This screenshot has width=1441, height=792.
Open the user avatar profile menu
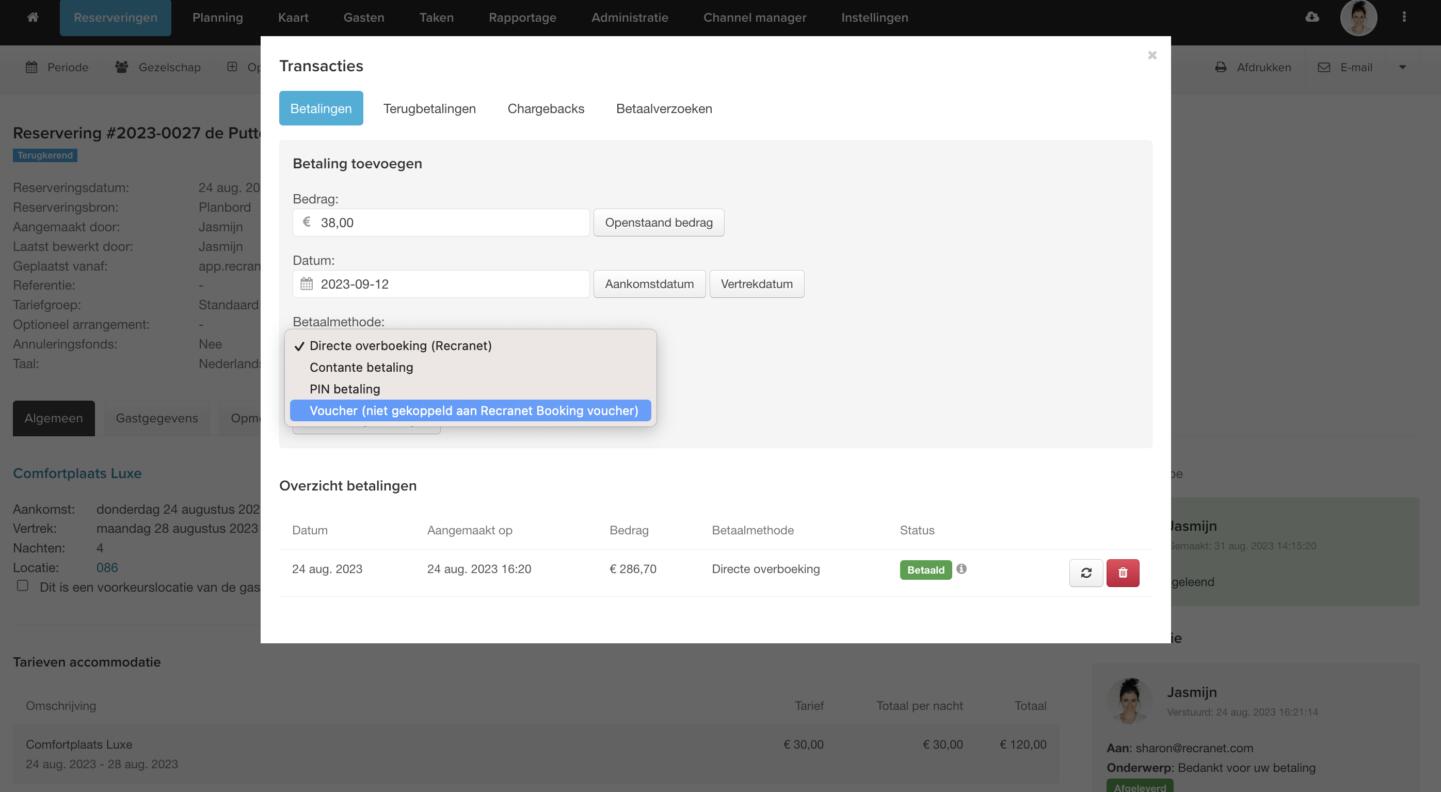pyautogui.click(x=1358, y=18)
